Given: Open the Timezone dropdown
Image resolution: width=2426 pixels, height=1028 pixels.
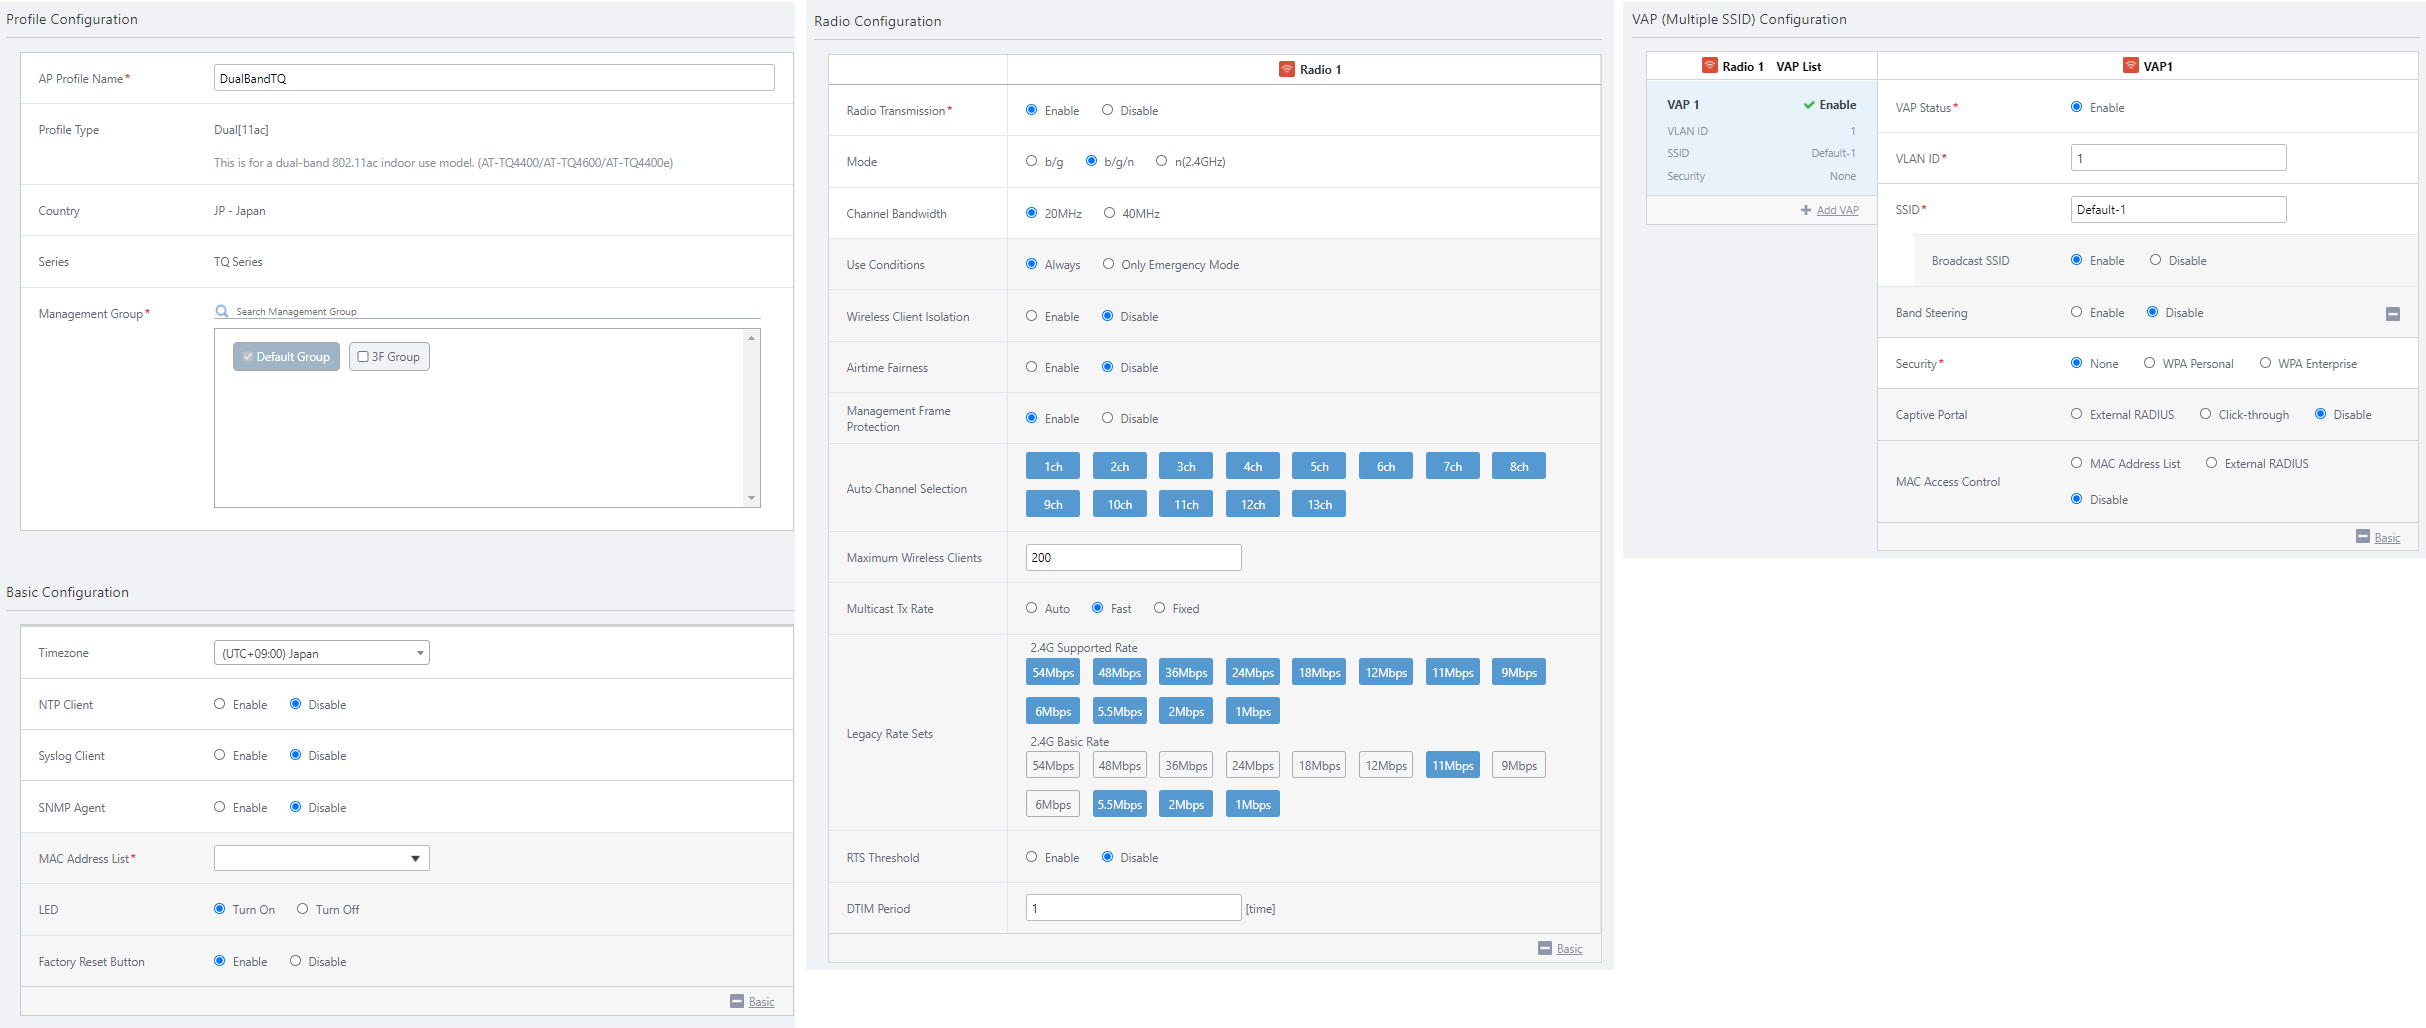Looking at the screenshot, I should (321, 653).
